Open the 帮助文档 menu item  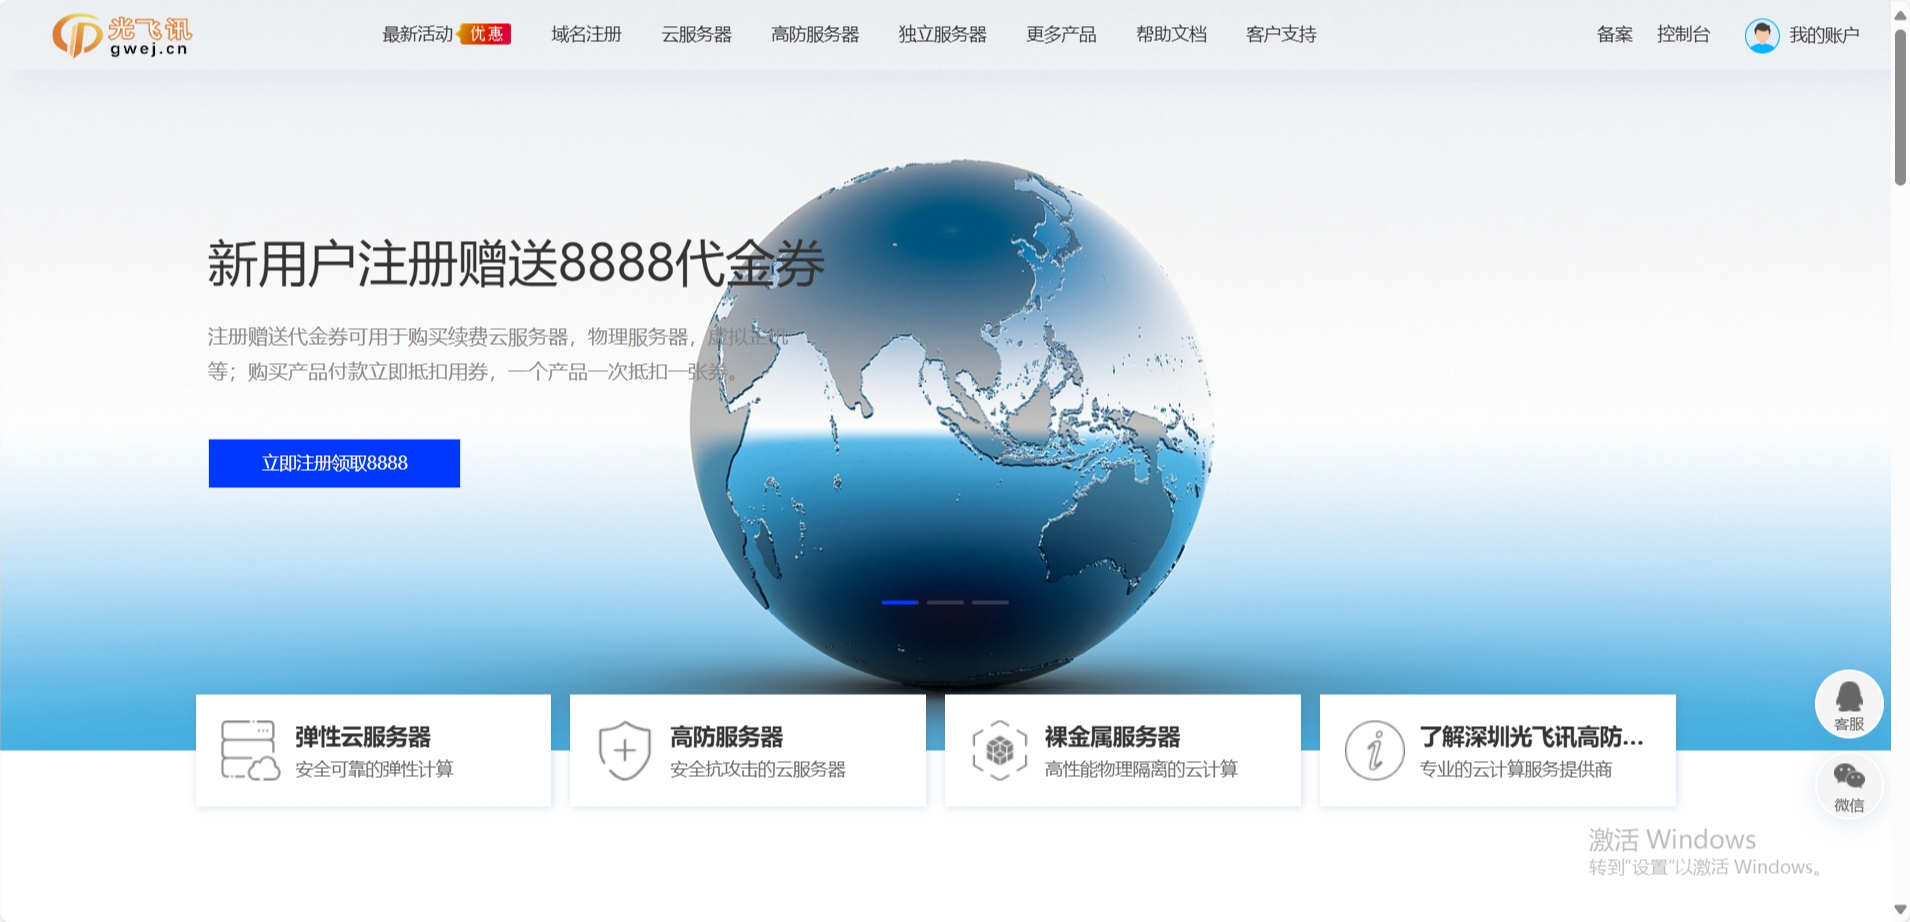1171,34
